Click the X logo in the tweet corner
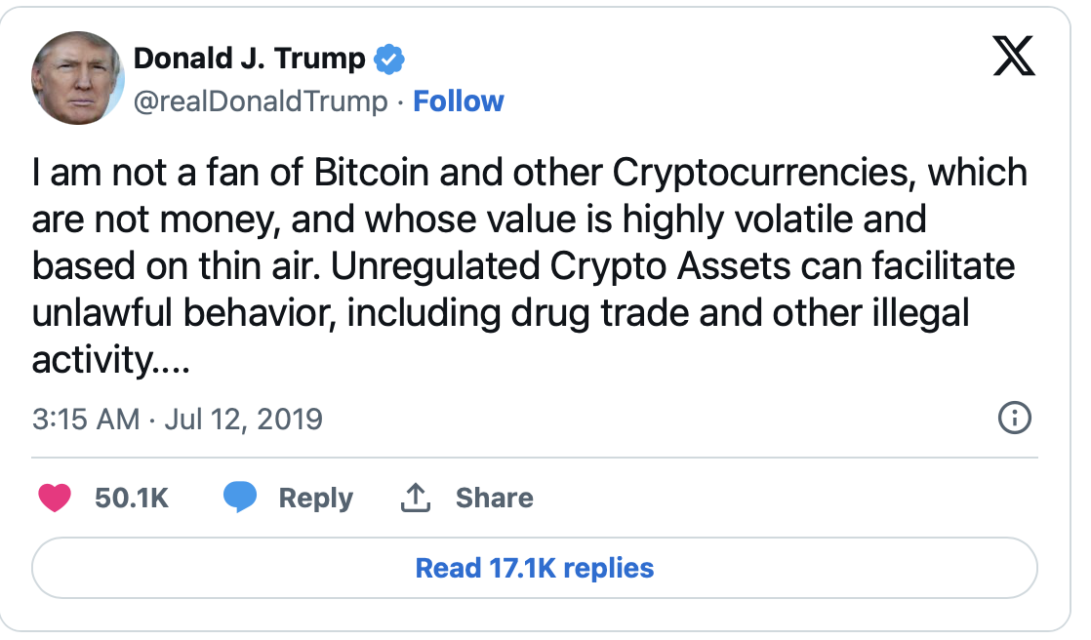Screen dimensions: 1091x640 [x=1014, y=56]
